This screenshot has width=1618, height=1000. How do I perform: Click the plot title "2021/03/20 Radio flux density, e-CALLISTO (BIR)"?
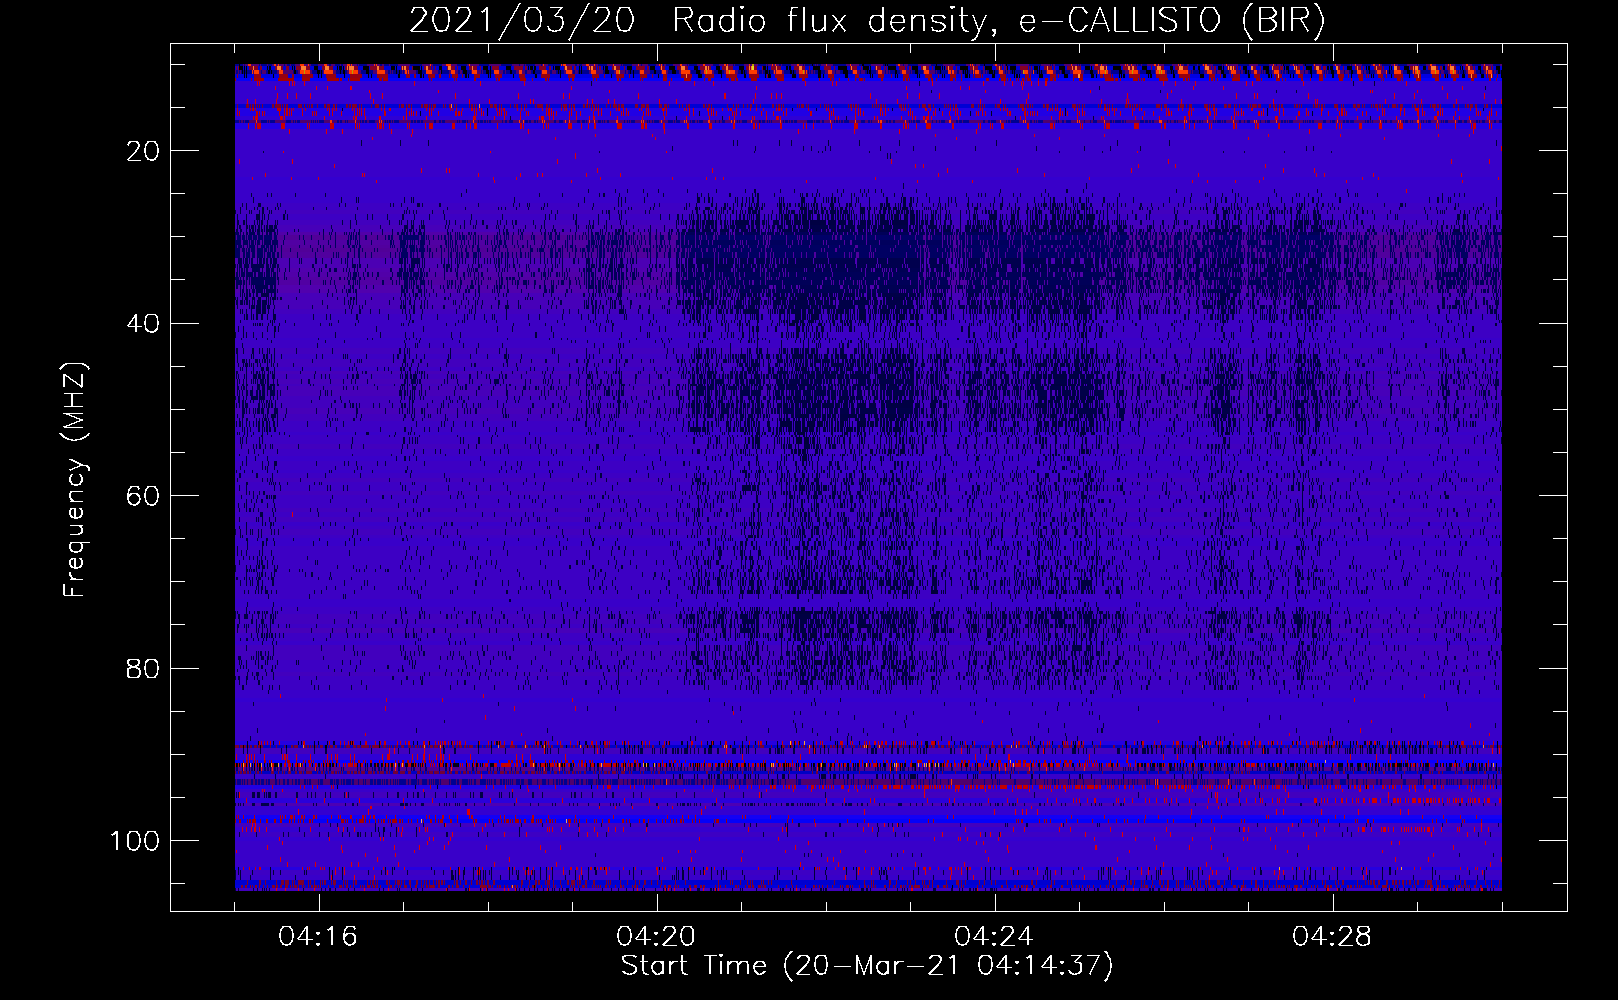coord(867,21)
